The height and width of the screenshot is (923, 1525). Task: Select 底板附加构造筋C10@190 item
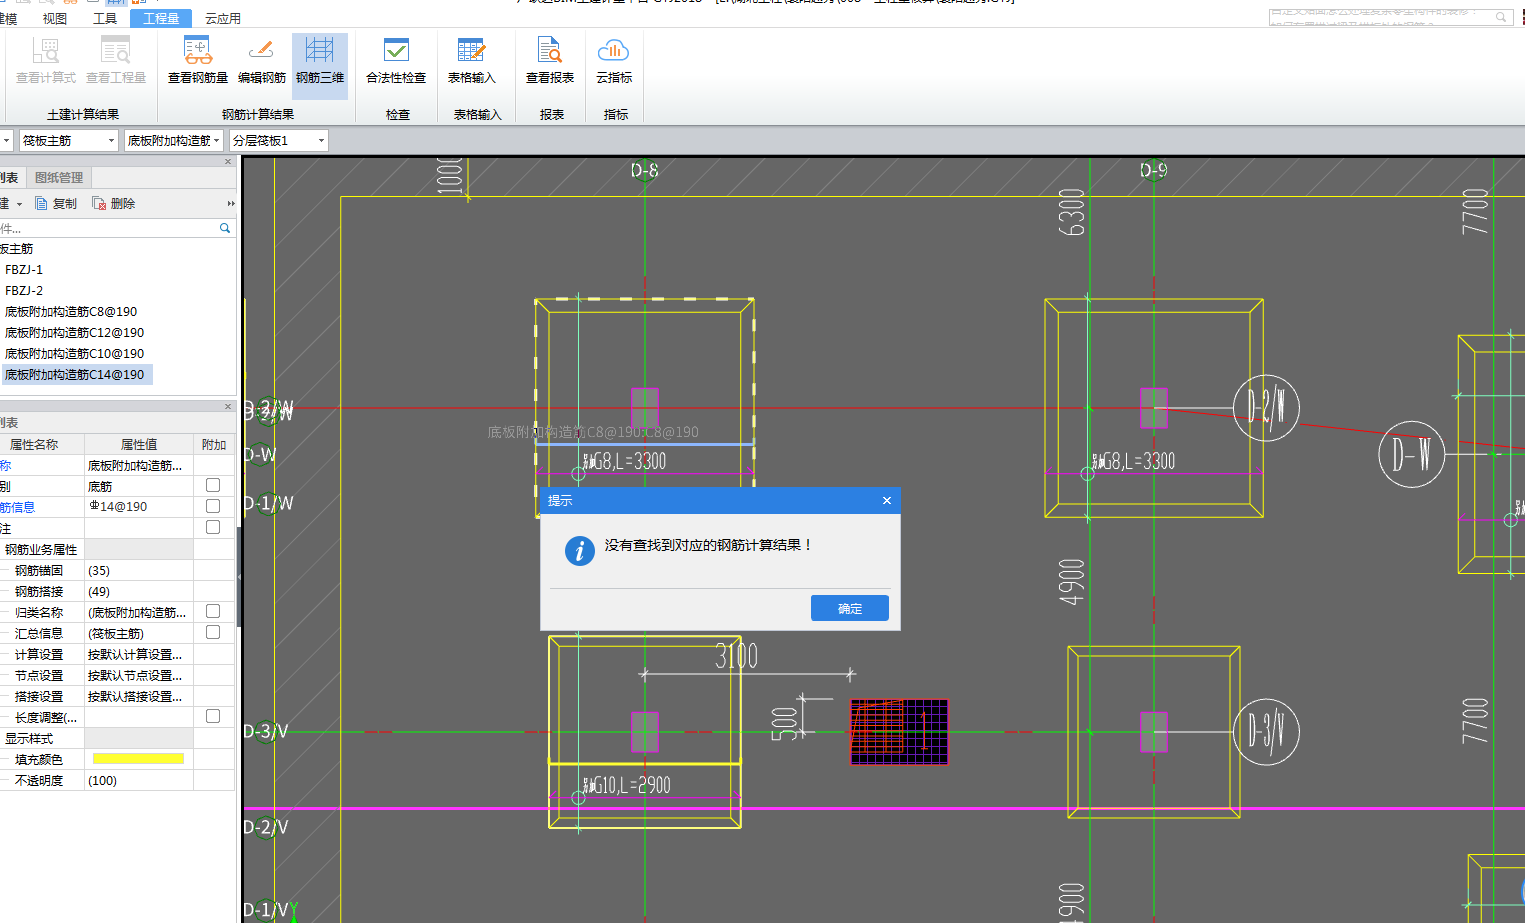[x=75, y=354]
